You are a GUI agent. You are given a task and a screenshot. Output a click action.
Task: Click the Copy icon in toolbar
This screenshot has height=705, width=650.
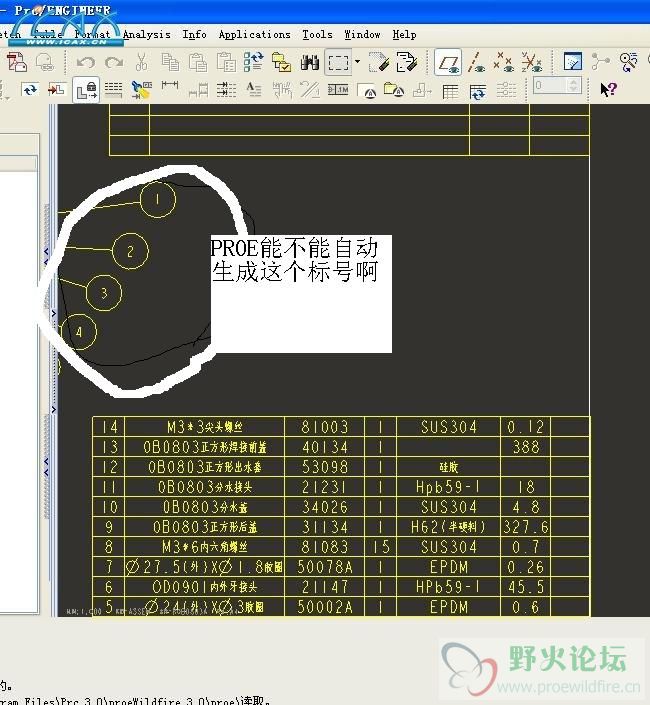(x=170, y=62)
